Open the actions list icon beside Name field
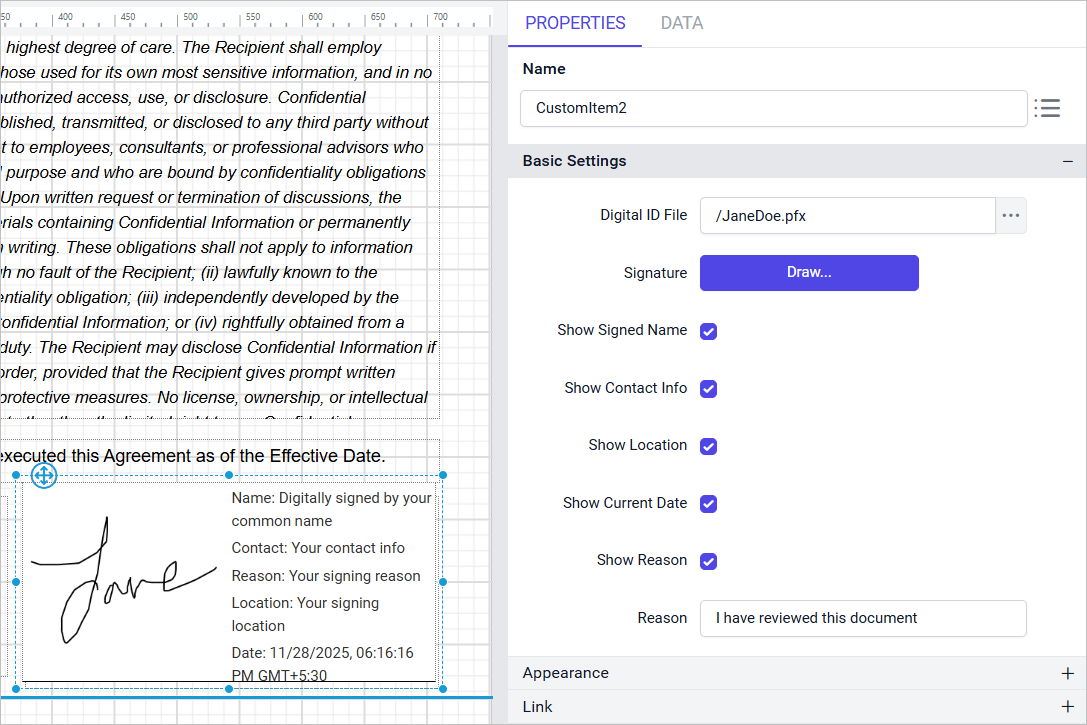 point(1047,108)
